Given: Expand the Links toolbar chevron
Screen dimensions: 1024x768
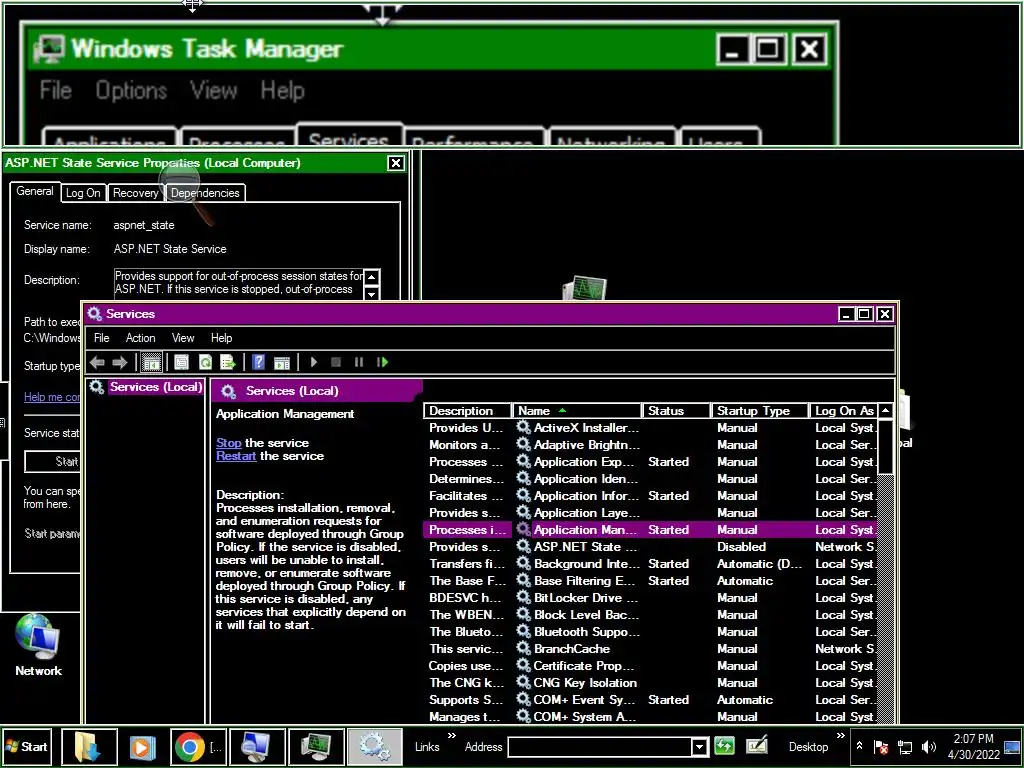Looking at the screenshot, I should pos(451,736).
